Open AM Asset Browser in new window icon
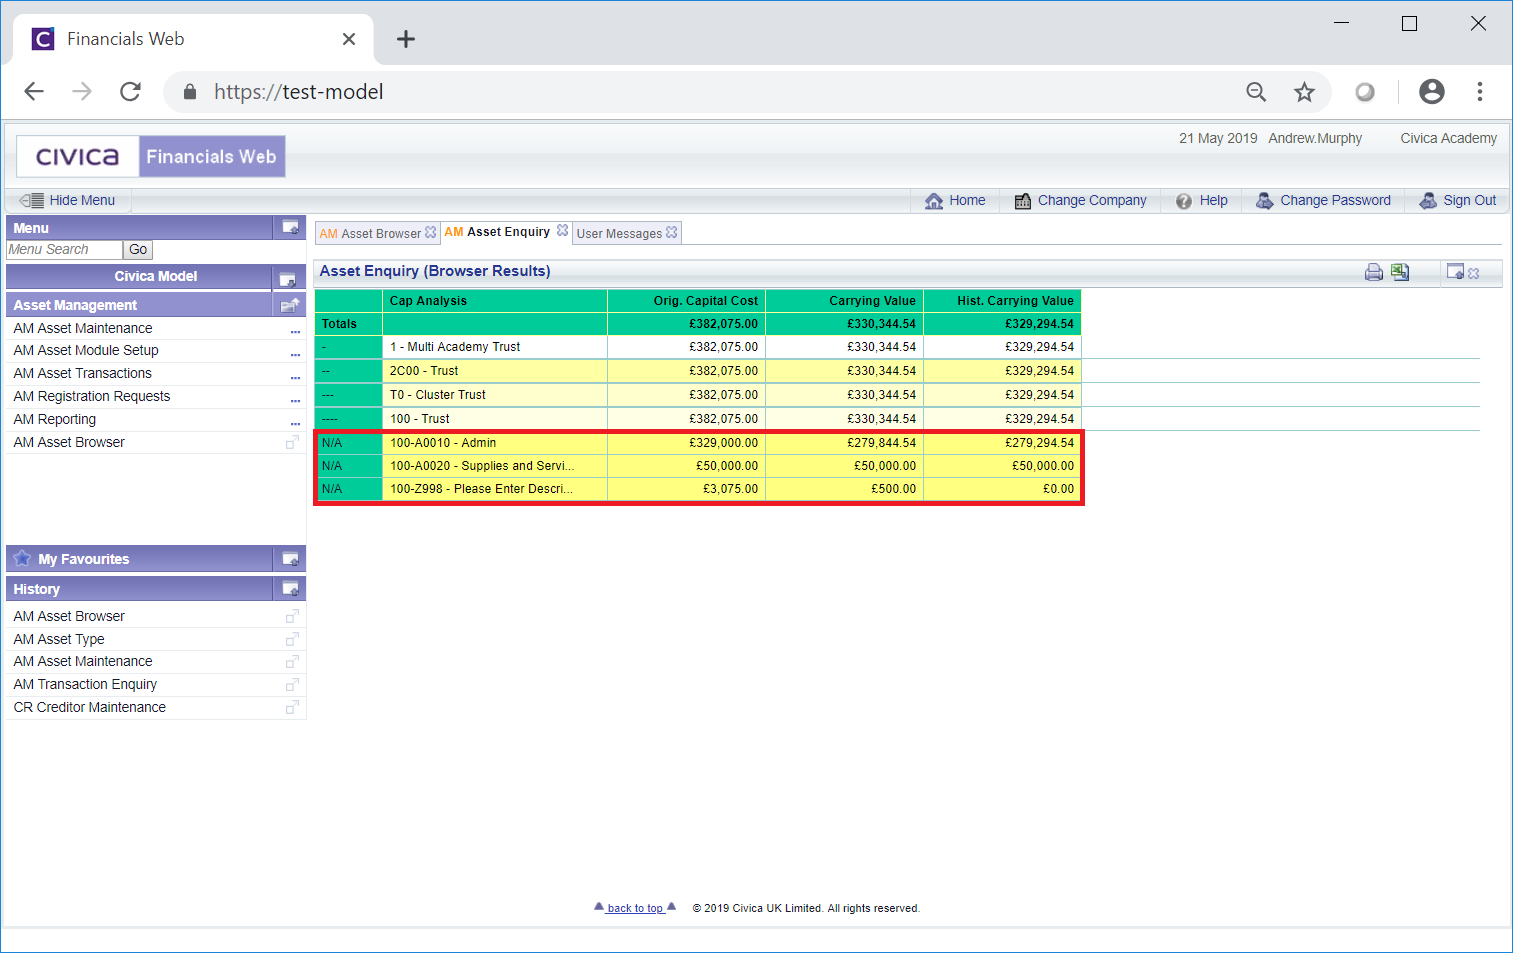 (x=292, y=442)
